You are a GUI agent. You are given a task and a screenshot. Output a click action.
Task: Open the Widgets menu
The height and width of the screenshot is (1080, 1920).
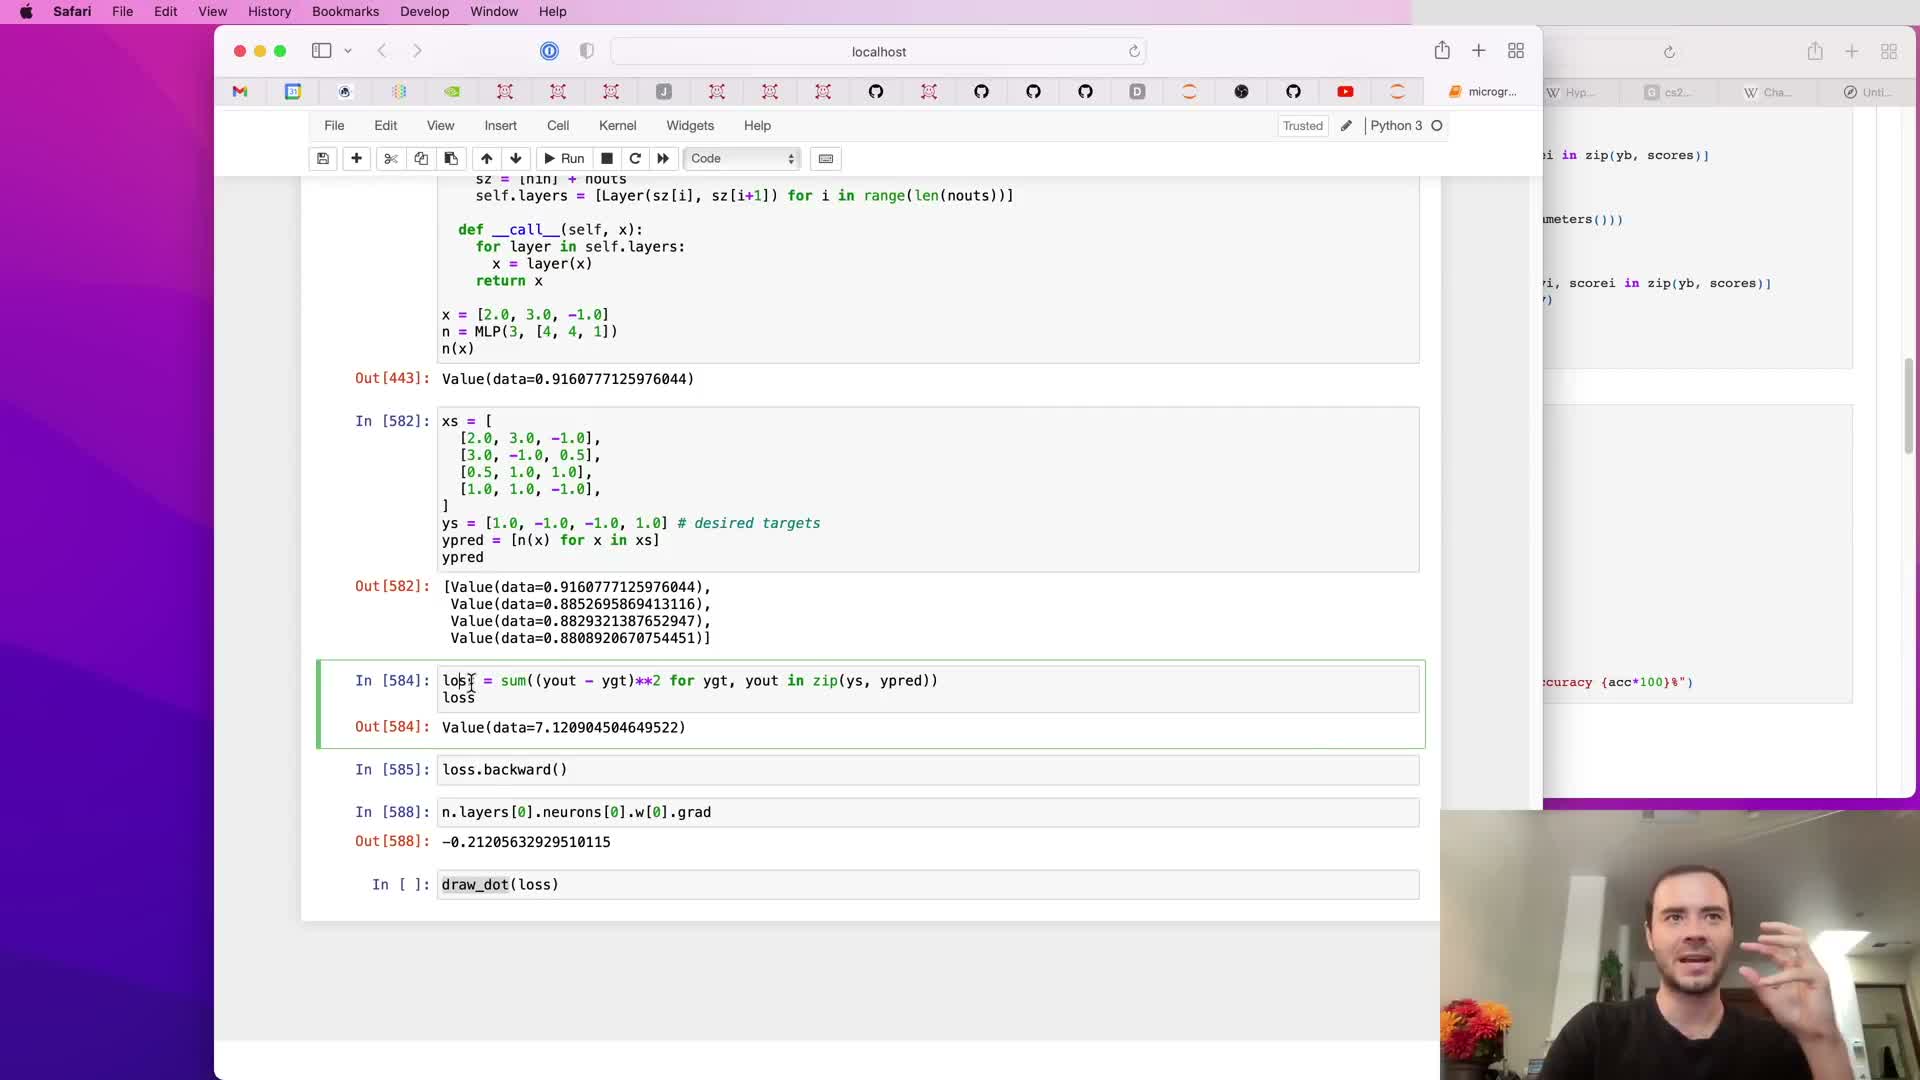click(690, 126)
